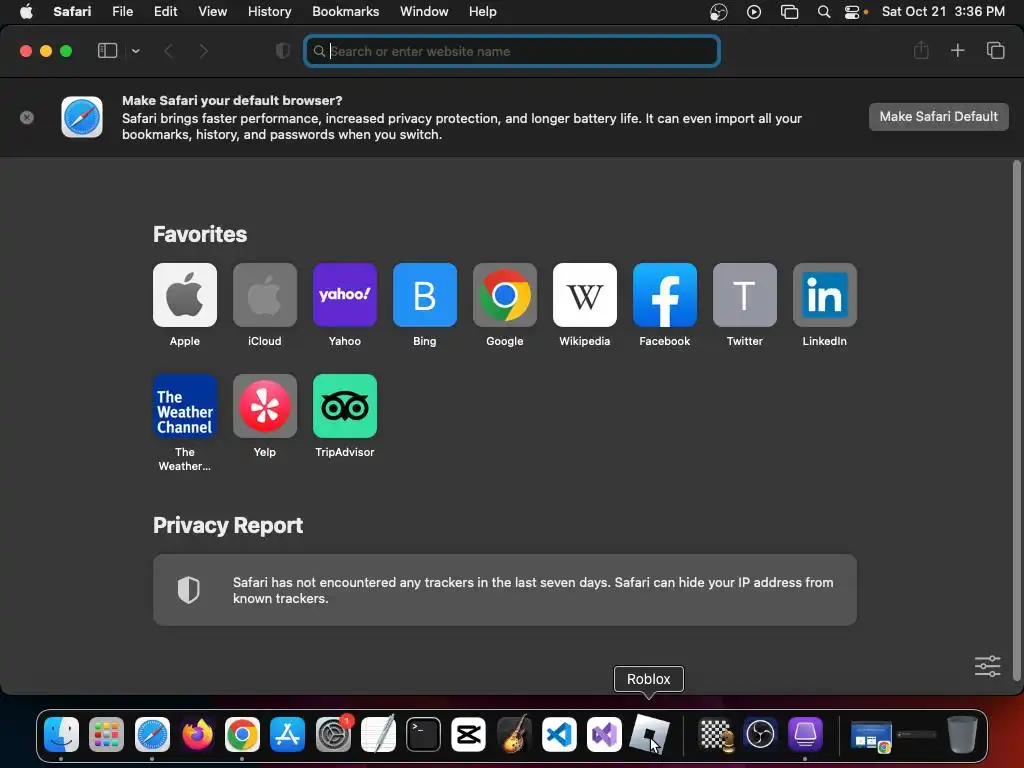Toggle the Safari sidebar
The width and height of the screenshot is (1024, 768).
pyautogui.click(x=107, y=51)
